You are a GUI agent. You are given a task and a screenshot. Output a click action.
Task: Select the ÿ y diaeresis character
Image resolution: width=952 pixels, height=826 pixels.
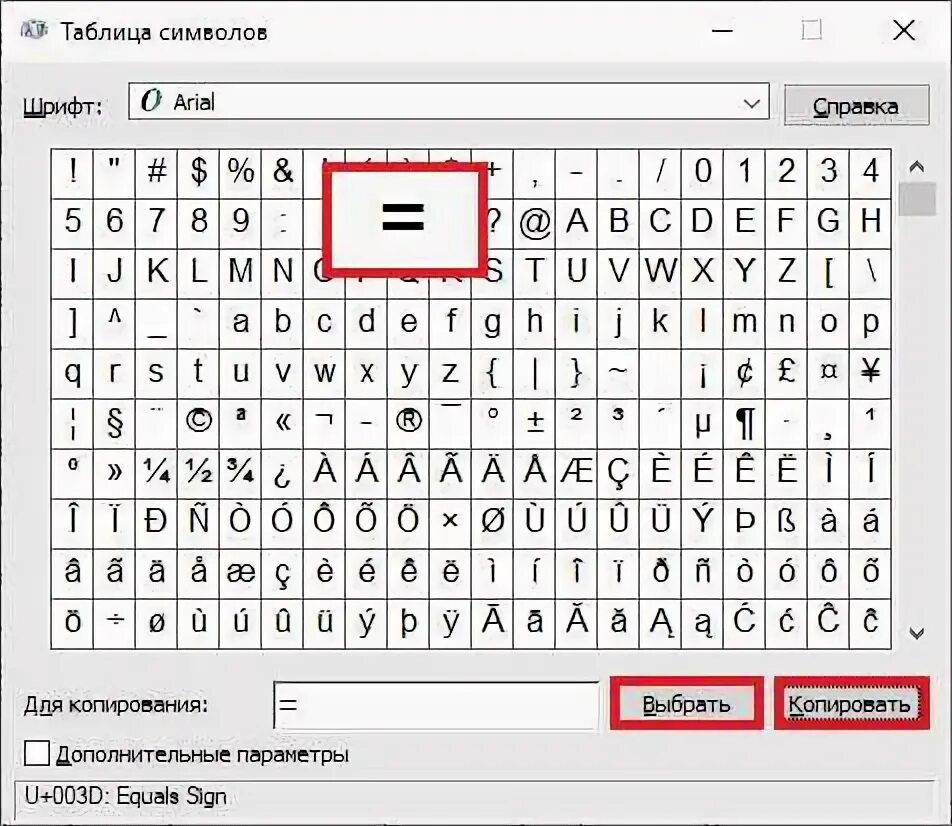450,624
